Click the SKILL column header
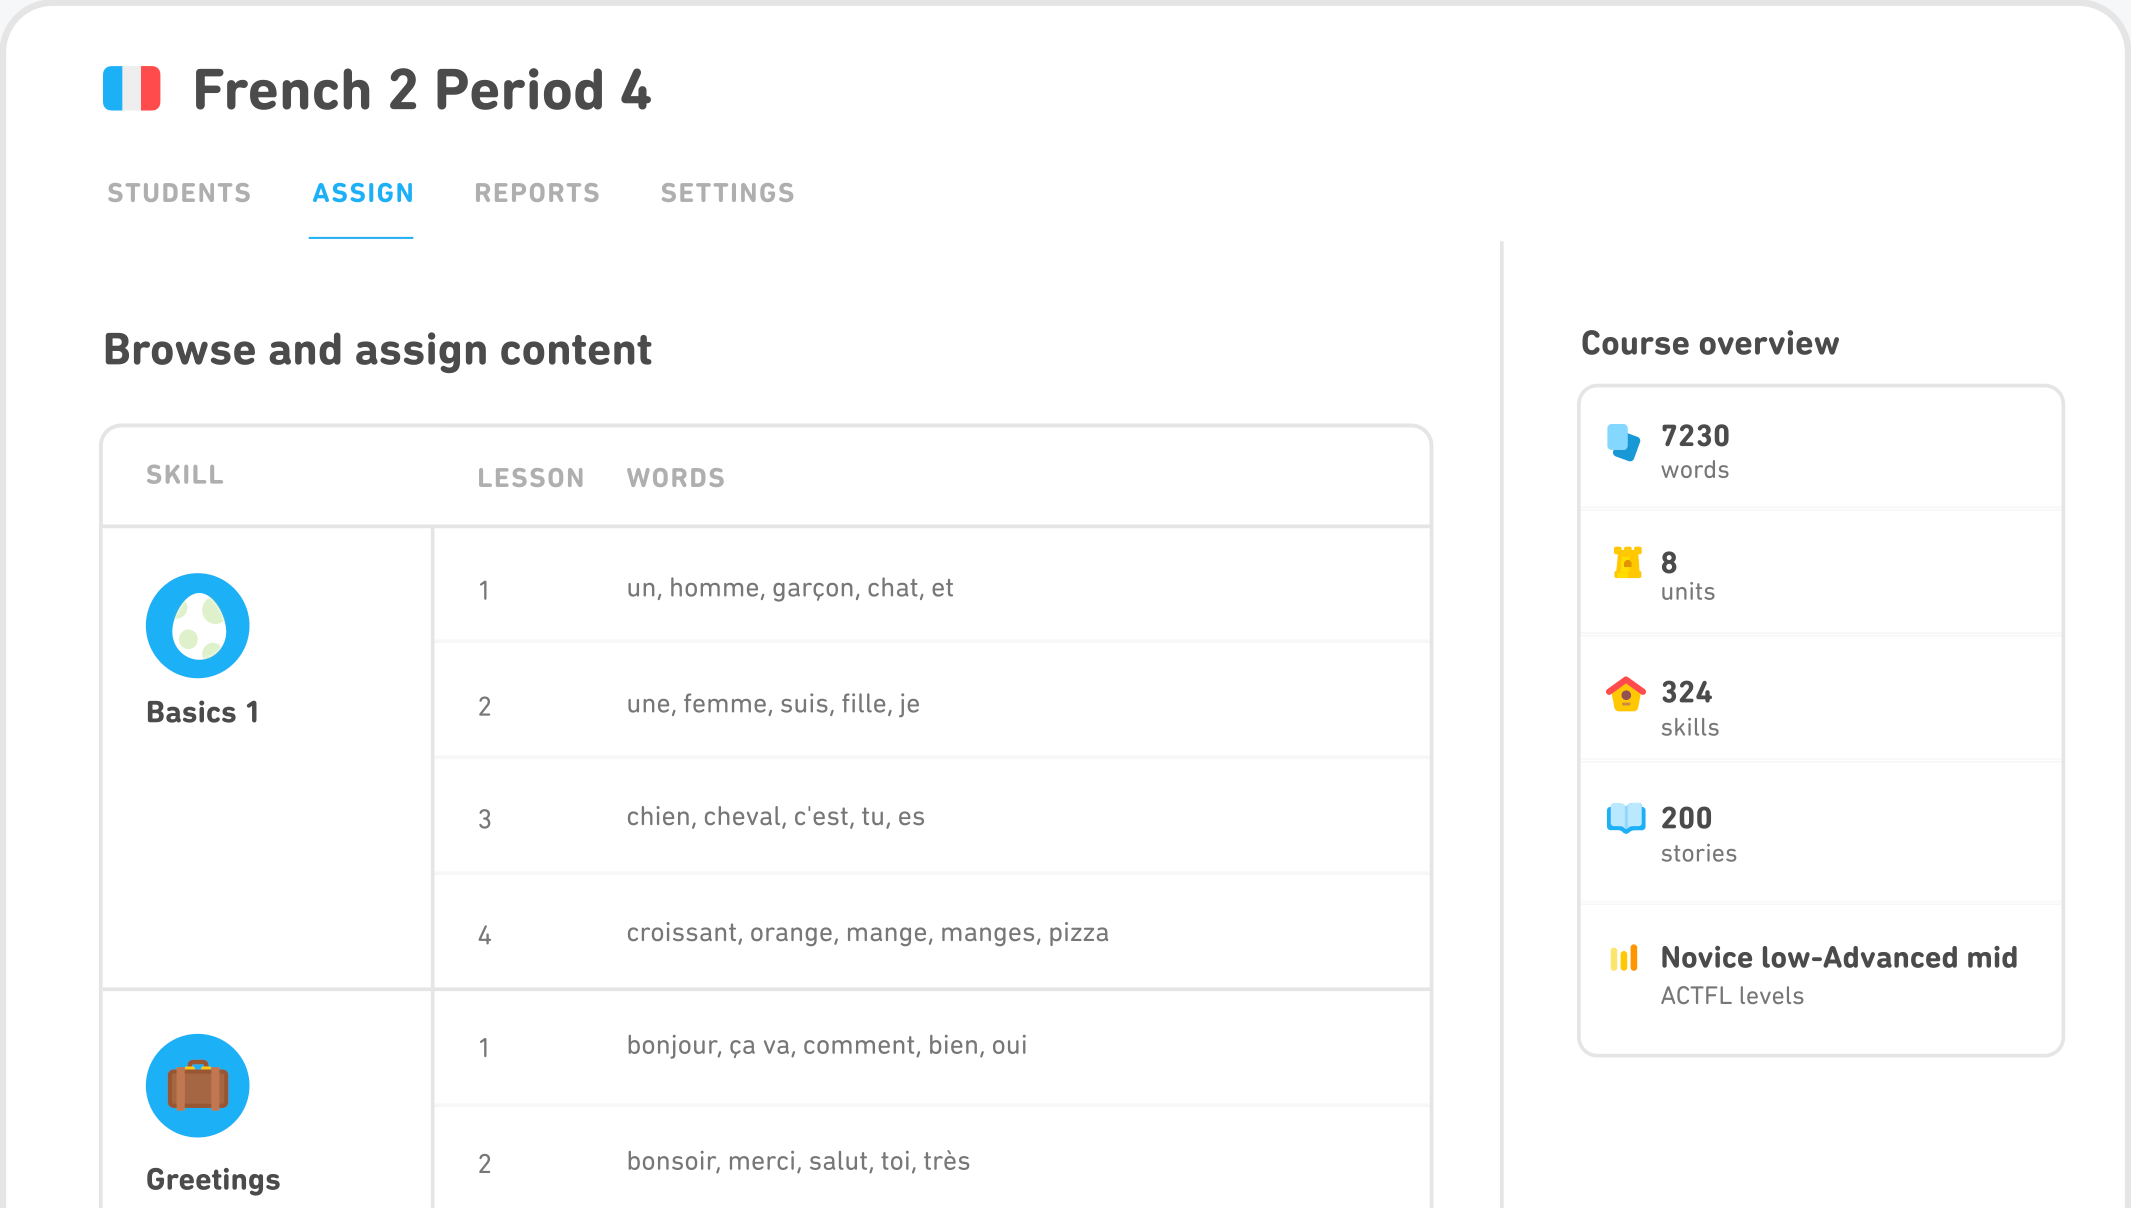Viewport: 2131px width, 1208px height. tap(185, 475)
